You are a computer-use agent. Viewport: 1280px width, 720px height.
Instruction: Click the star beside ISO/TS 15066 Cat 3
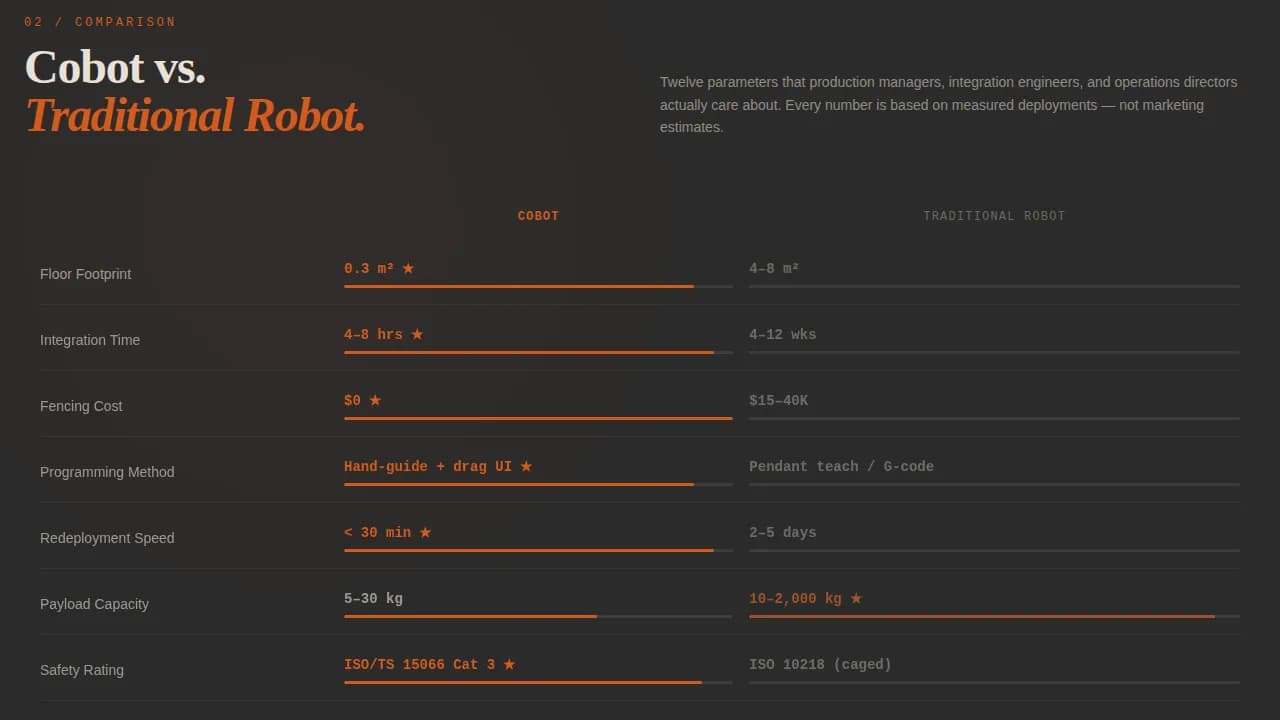coord(510,663)
